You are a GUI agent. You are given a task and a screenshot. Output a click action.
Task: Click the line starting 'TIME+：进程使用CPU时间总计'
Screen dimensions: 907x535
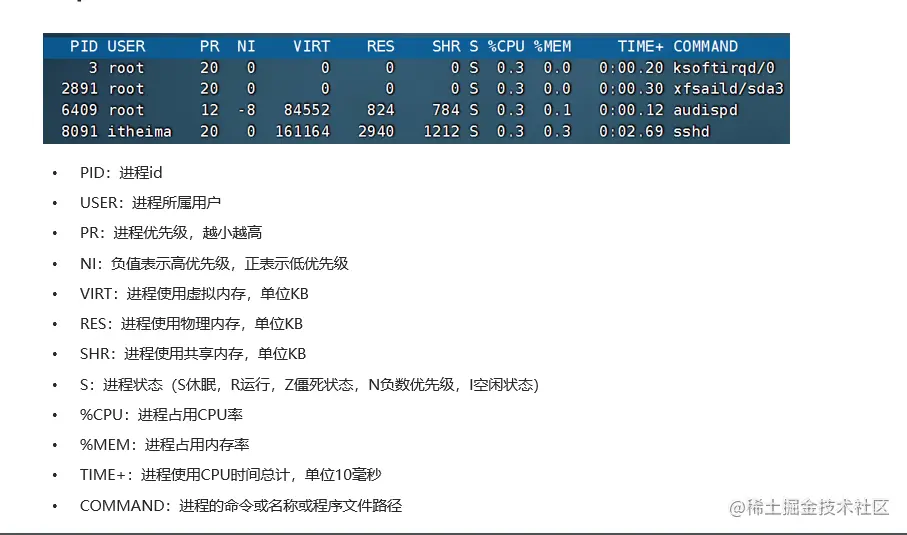point(230,475)
